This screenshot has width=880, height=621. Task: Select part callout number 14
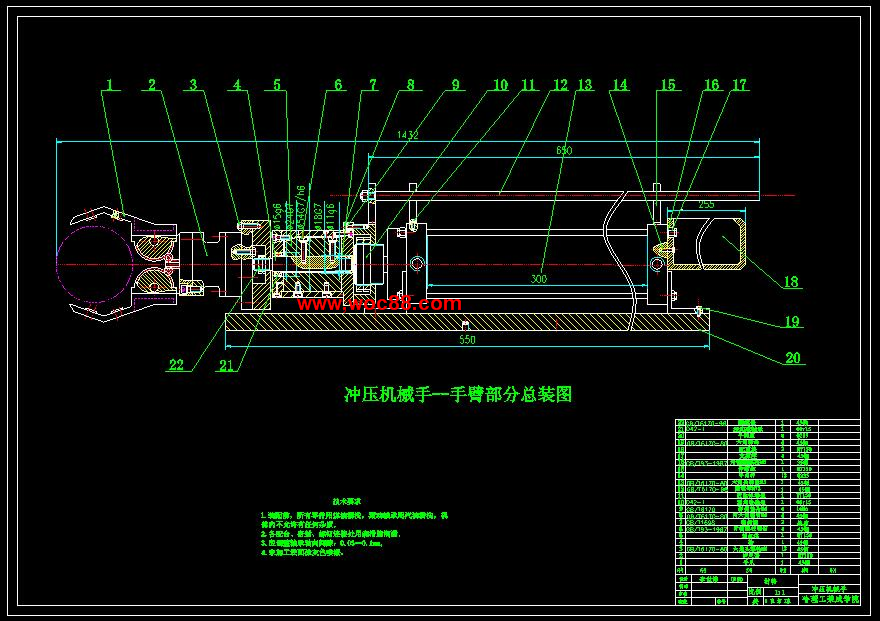pos(620,85)
